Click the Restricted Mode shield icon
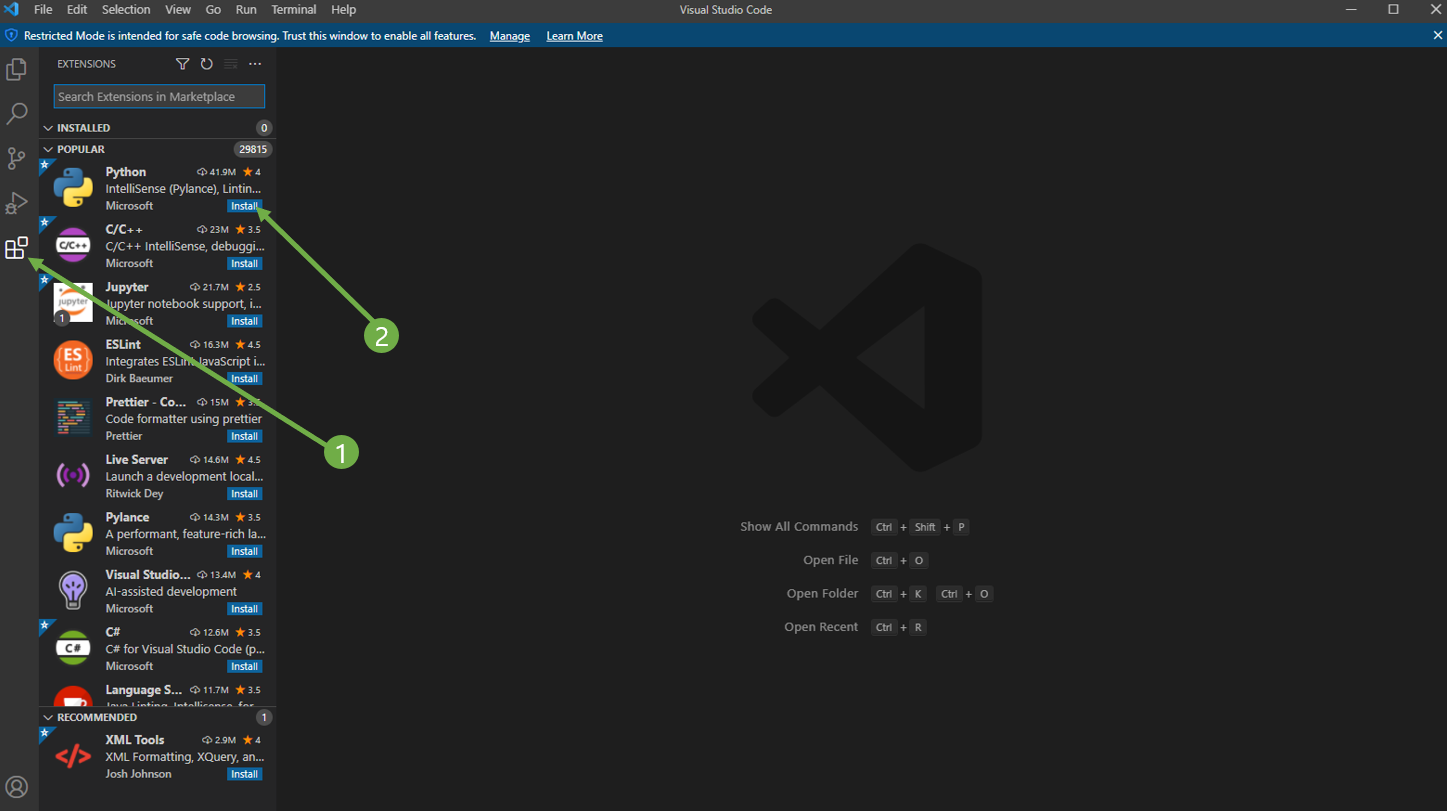Viewport: 1447px width, 811px height. tap(12, 36)
